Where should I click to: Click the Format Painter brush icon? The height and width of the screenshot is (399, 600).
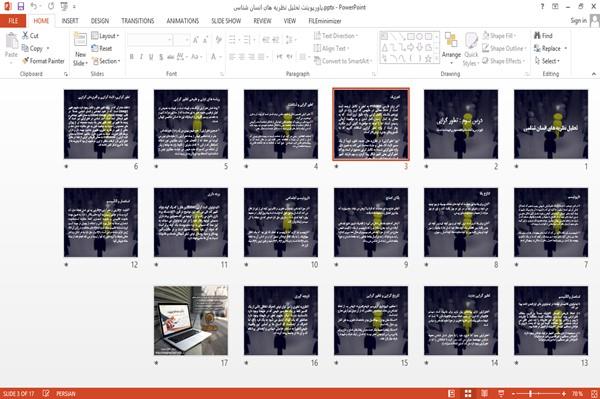(26, 61)
